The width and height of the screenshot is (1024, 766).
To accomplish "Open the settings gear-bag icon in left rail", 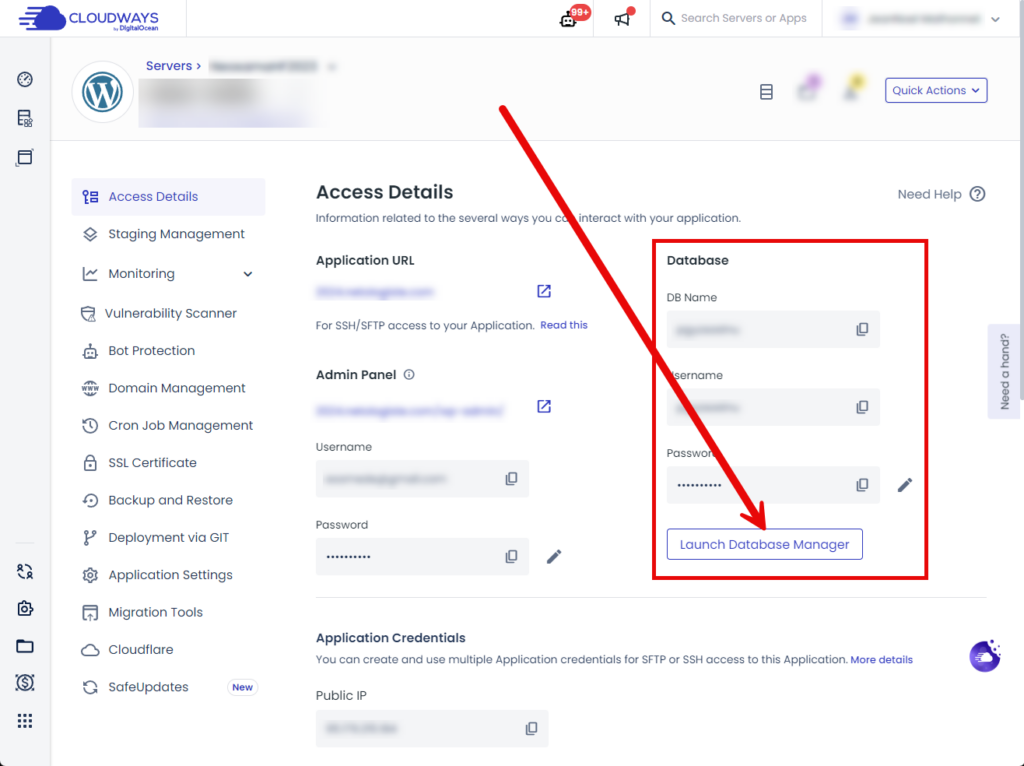I will point(25,609).
